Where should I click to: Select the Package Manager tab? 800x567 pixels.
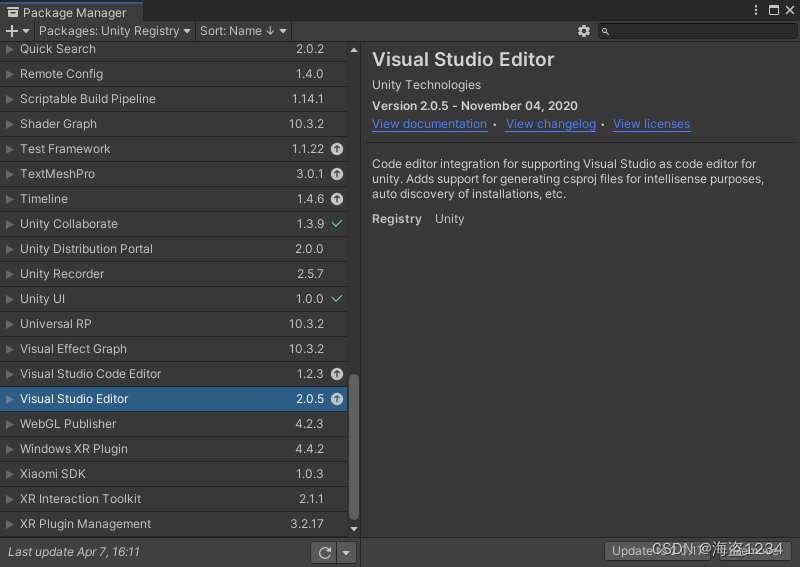(x=71, y=12)
